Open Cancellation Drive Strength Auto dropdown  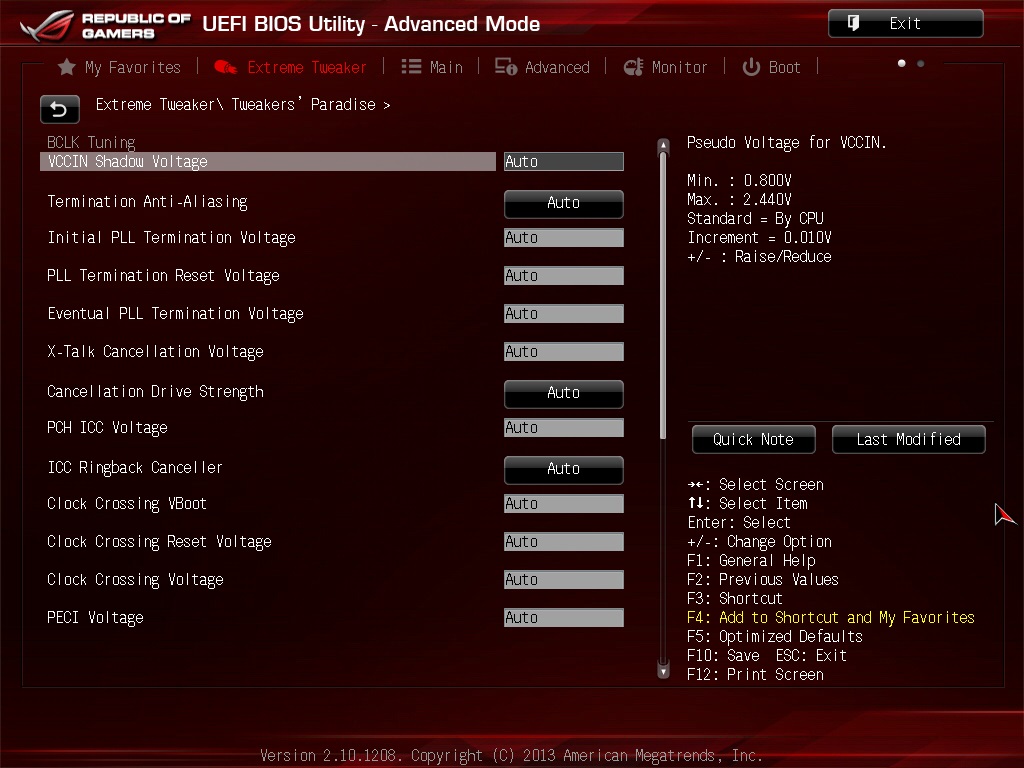564,393
